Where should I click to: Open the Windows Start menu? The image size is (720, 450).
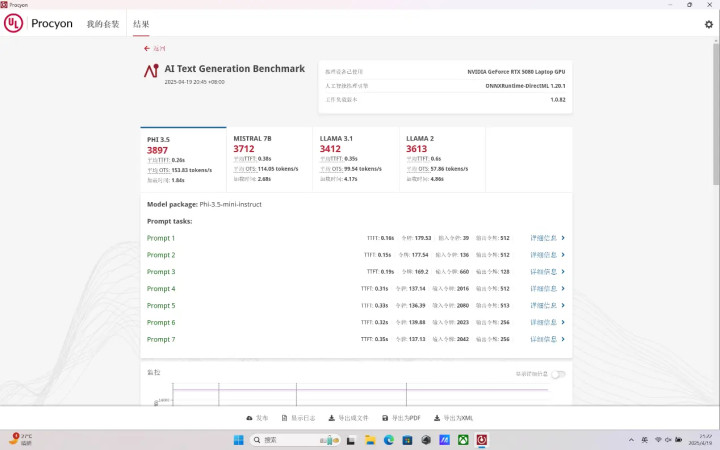(x=239, y=440)
